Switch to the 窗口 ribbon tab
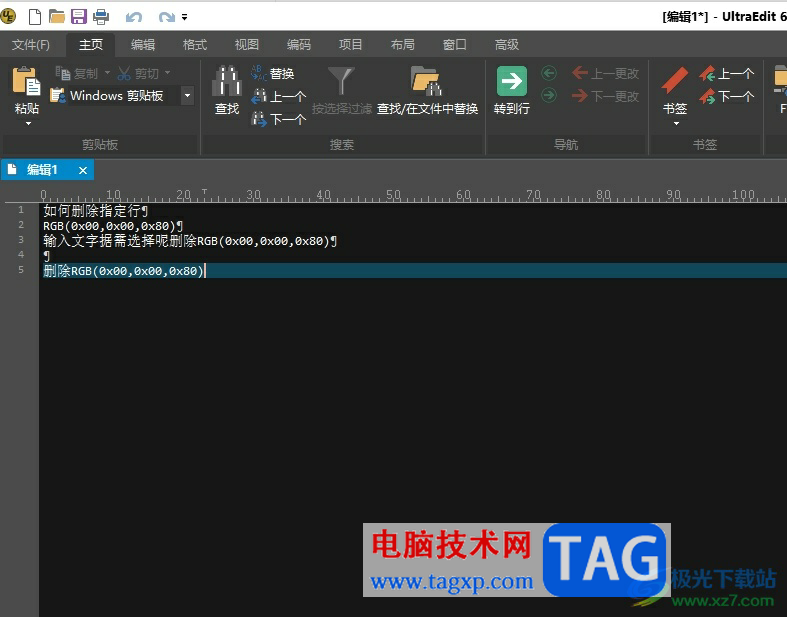 coord(455,45)
